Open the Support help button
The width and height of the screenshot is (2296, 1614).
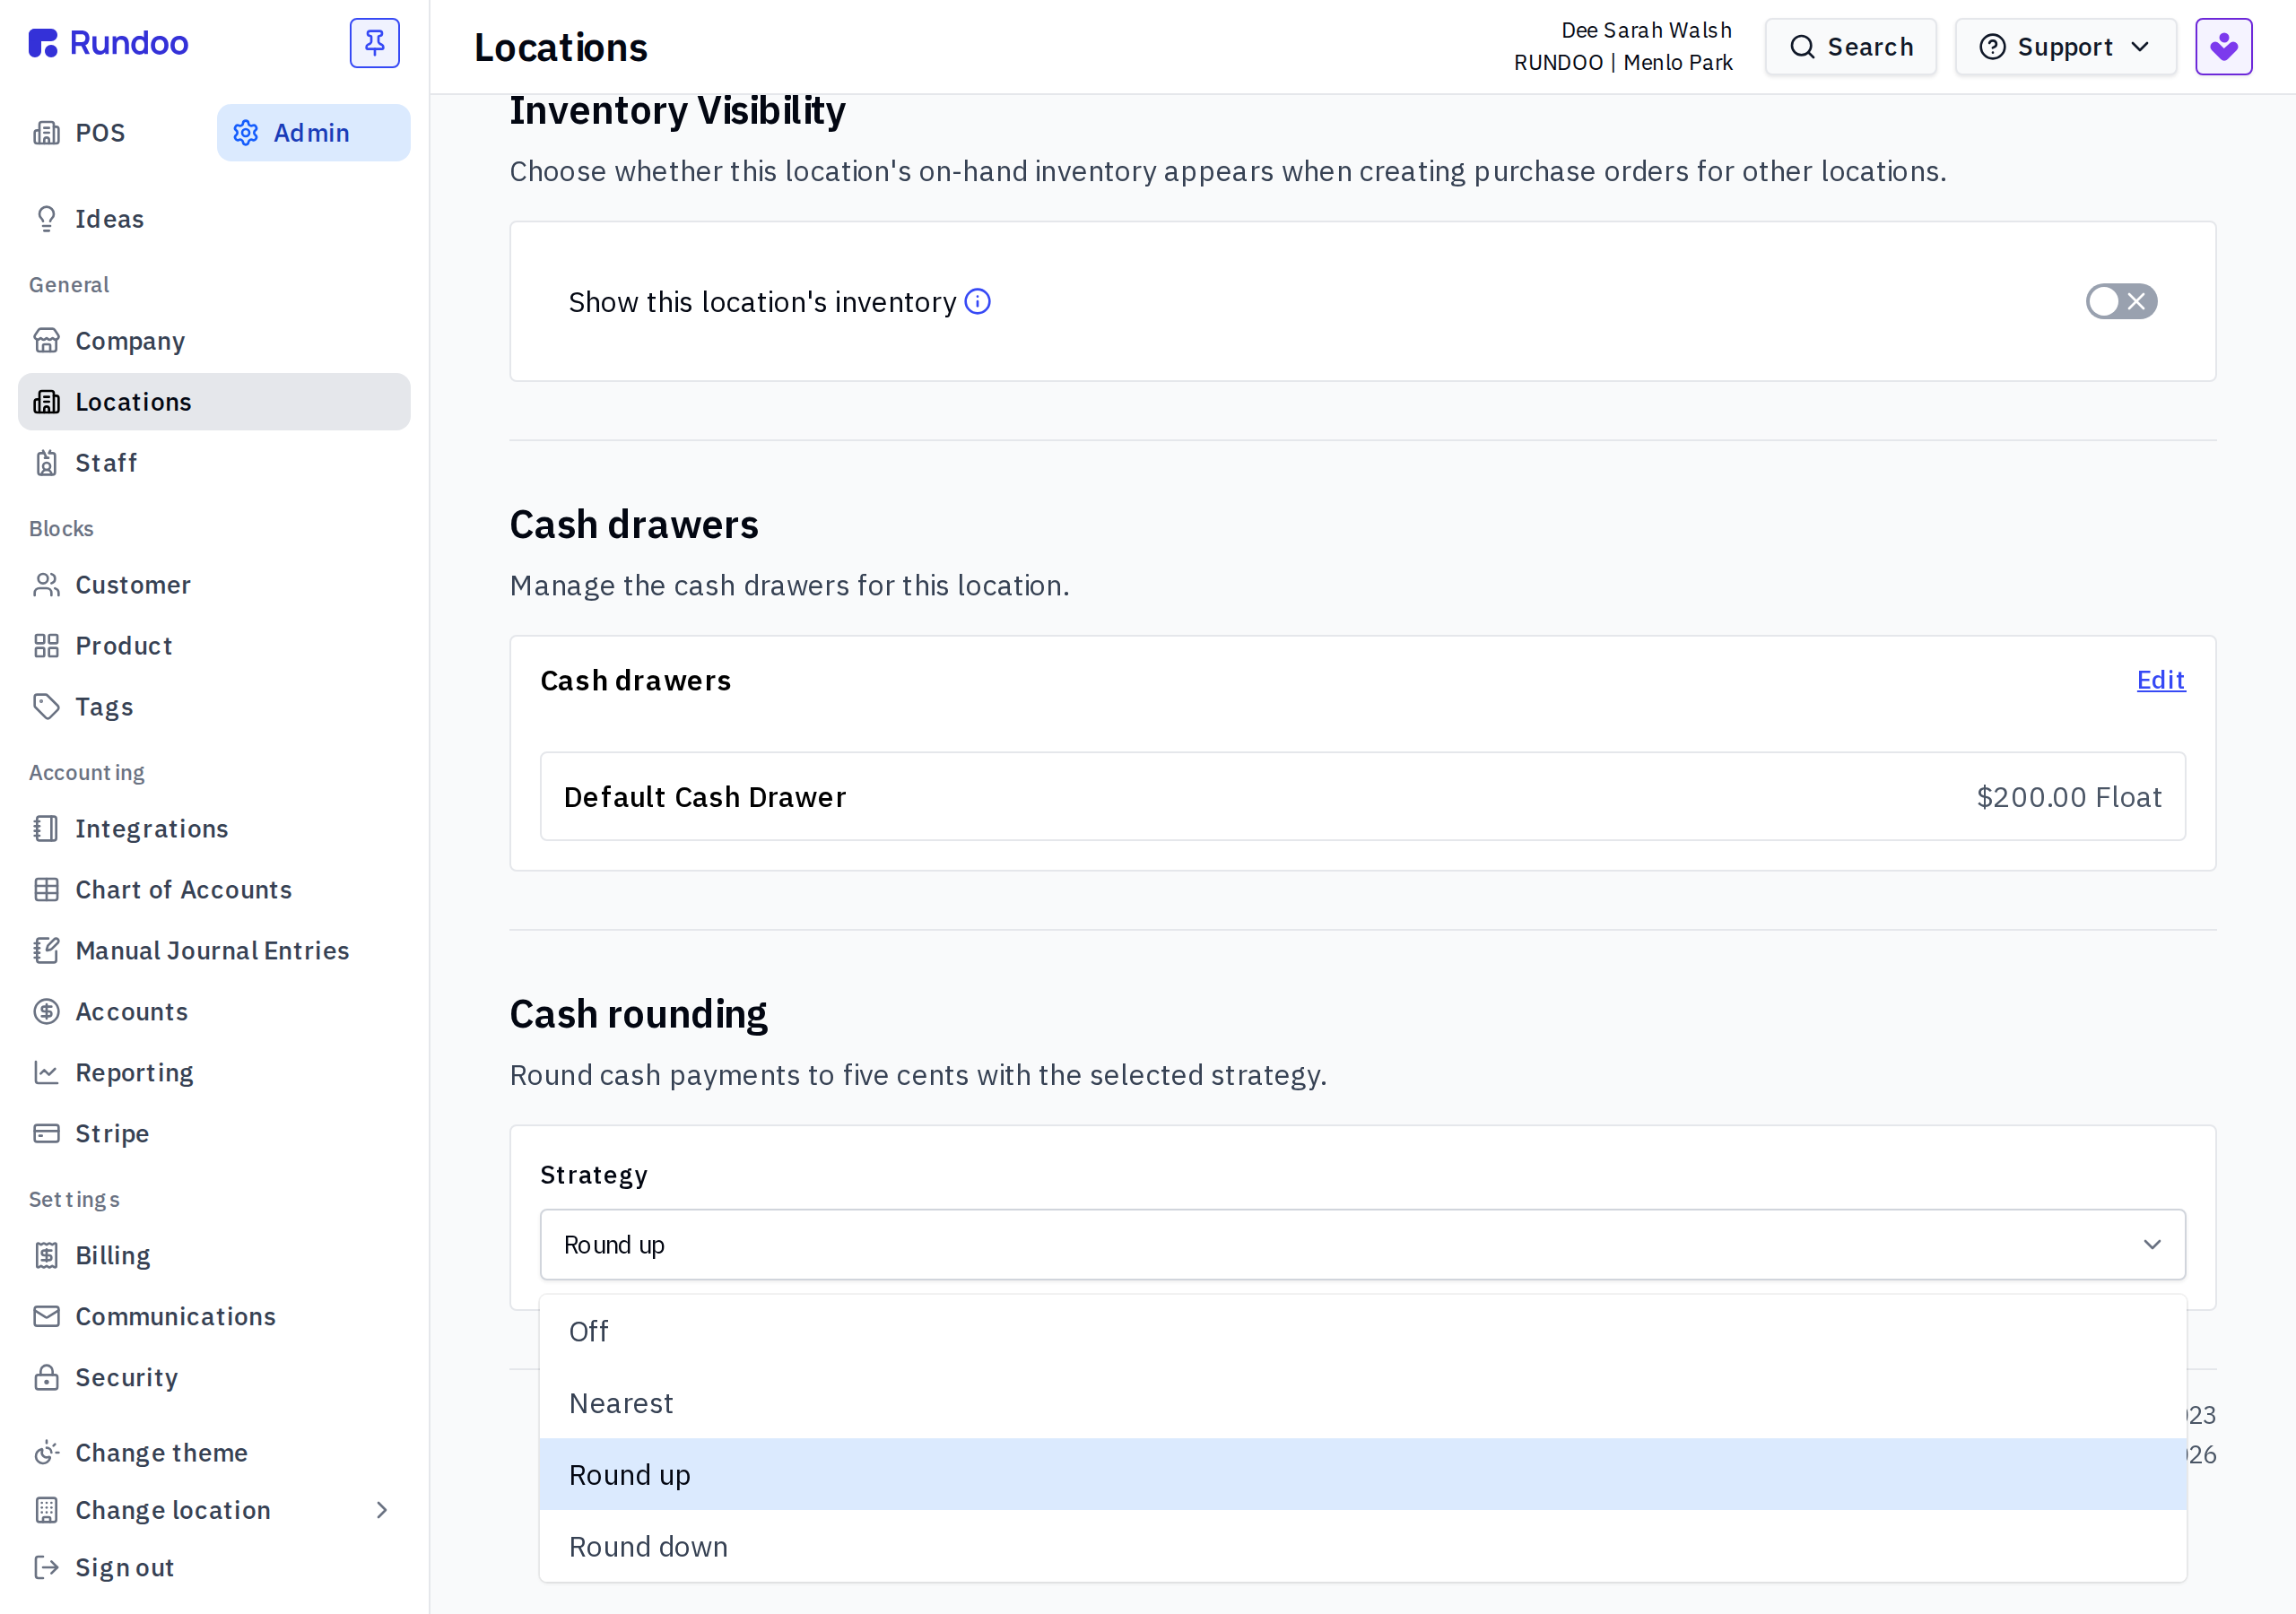tap(2065, 47)
